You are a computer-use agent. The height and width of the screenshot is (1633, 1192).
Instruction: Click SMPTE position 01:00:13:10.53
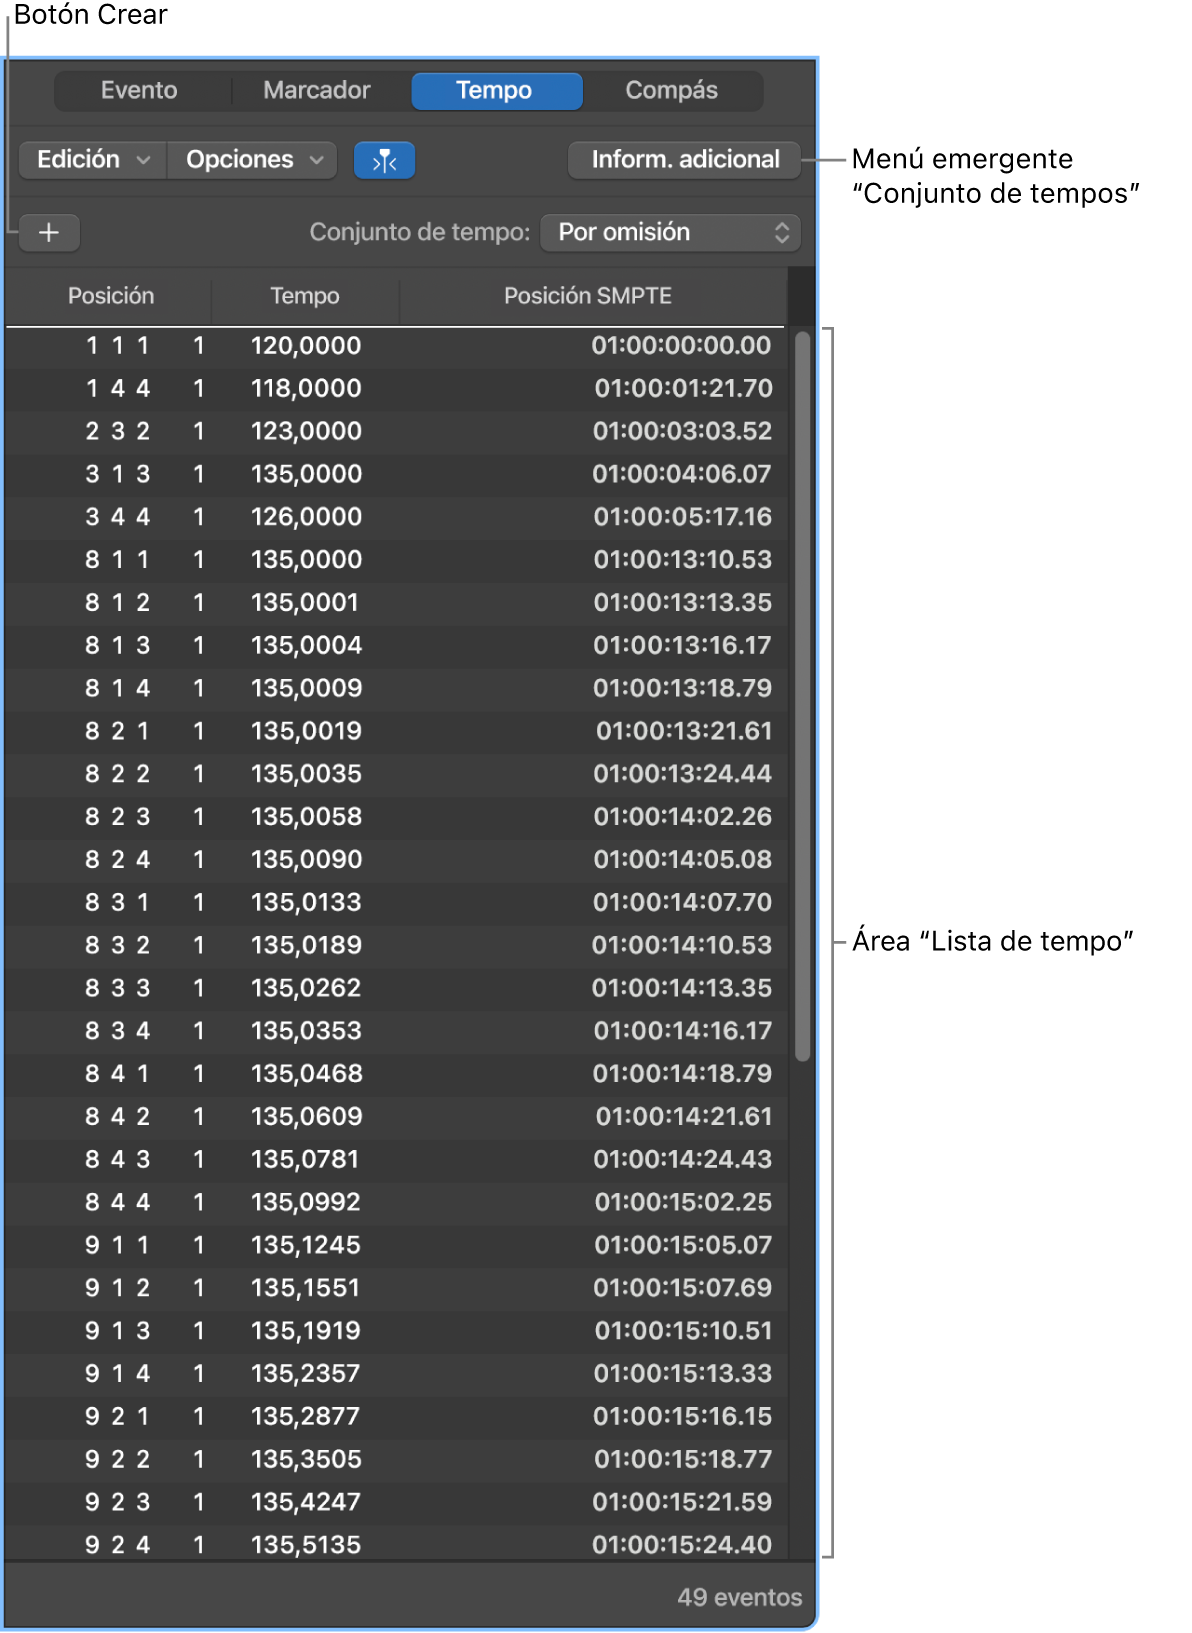[682, 560]
